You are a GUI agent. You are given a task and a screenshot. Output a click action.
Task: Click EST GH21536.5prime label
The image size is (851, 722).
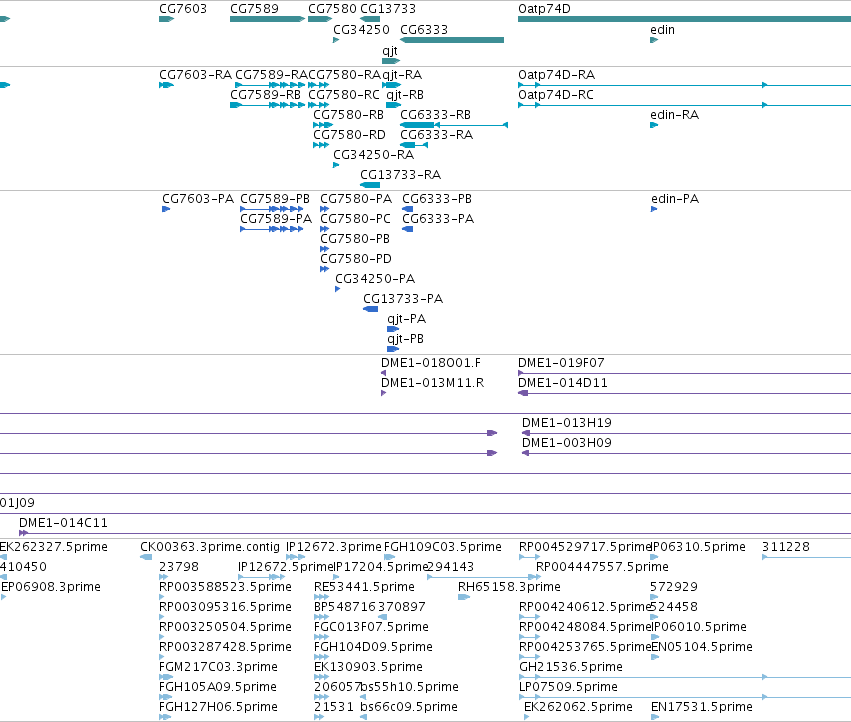[x=571, y=667]
